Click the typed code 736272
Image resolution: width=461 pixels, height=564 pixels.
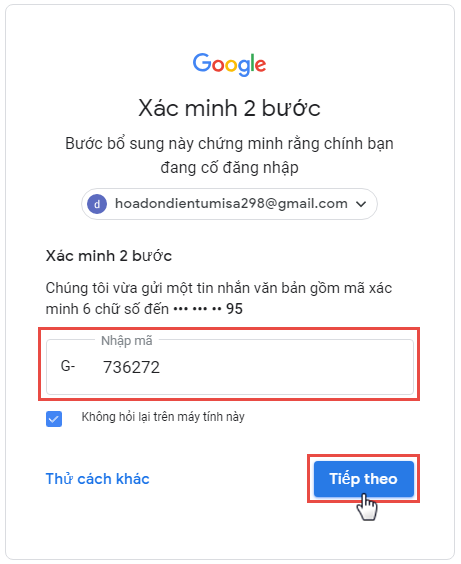[x=131, y=367]
